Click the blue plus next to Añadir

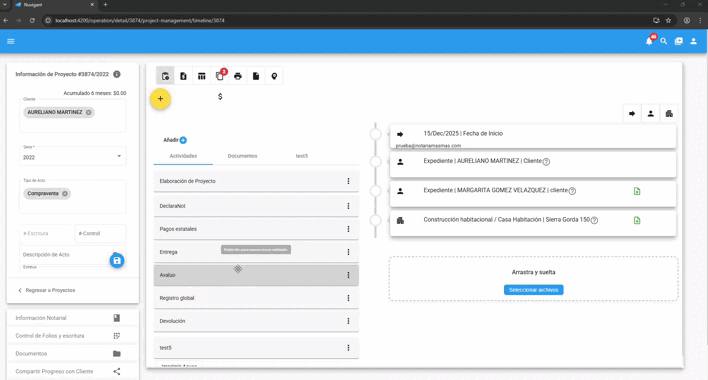pos(183,140)
